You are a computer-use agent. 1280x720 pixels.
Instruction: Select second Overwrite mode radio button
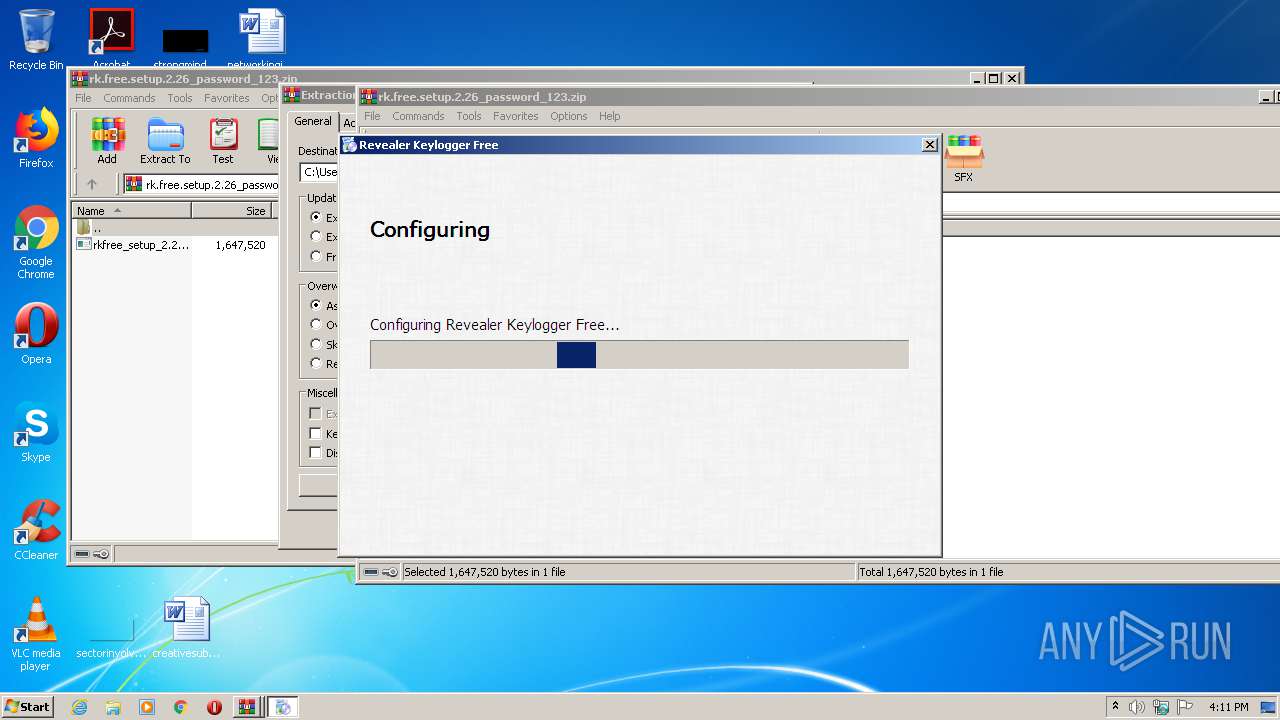tap(316, 324)
